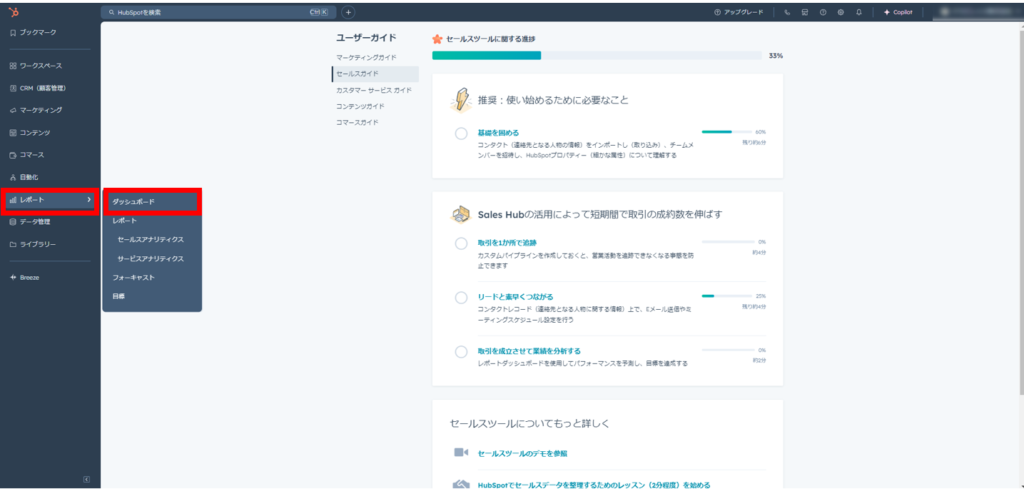Image resolution: width=1024 pixels, height=489 pixels.
Task: Open Copilot from the top bar
Action: 898,12
